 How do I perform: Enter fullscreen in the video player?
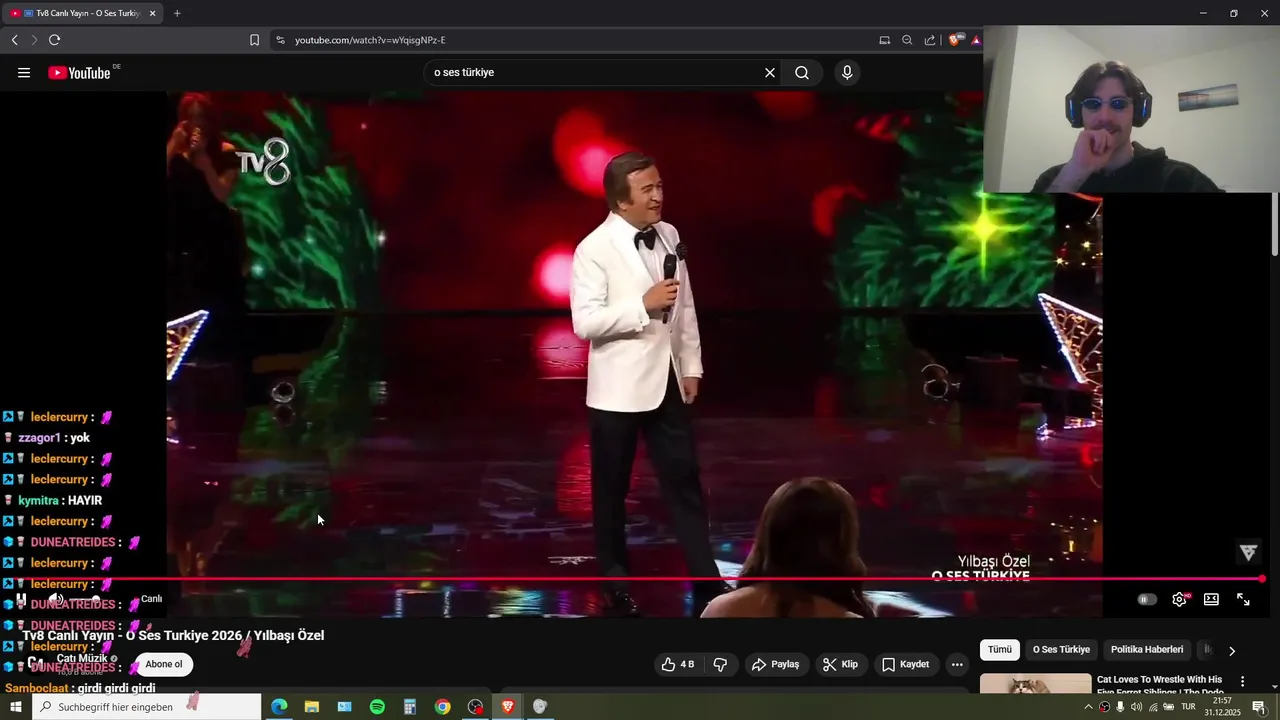[x=1243, y=599]
